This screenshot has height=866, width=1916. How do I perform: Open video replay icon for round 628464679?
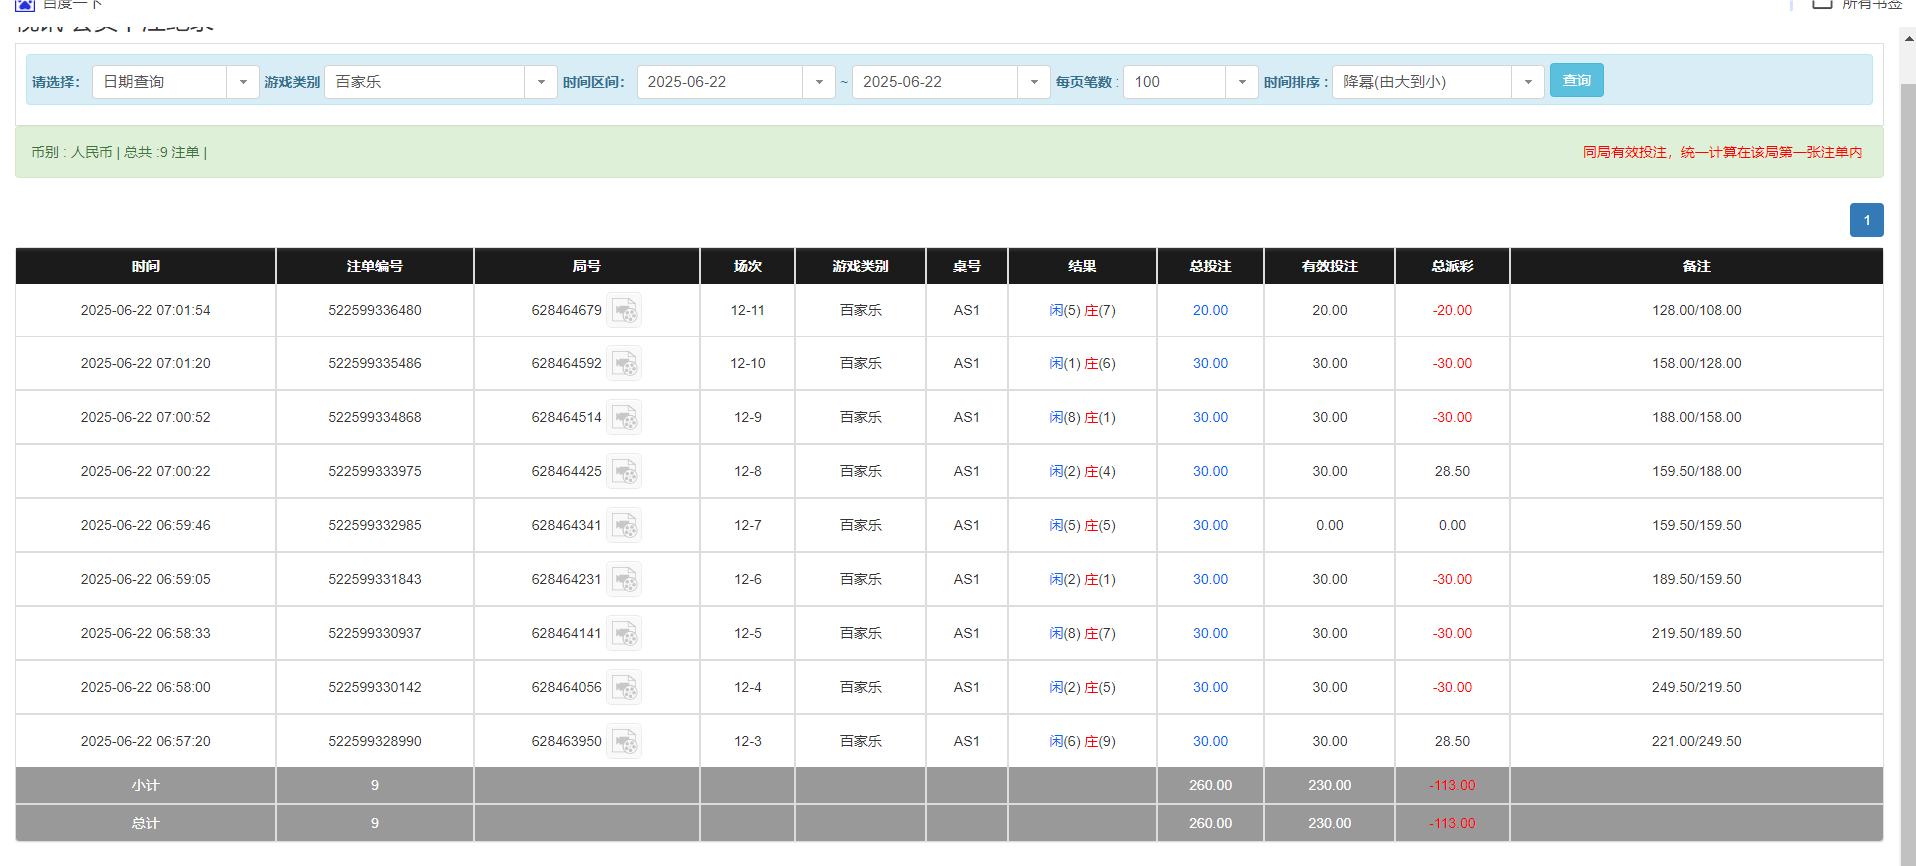(624, 311)
